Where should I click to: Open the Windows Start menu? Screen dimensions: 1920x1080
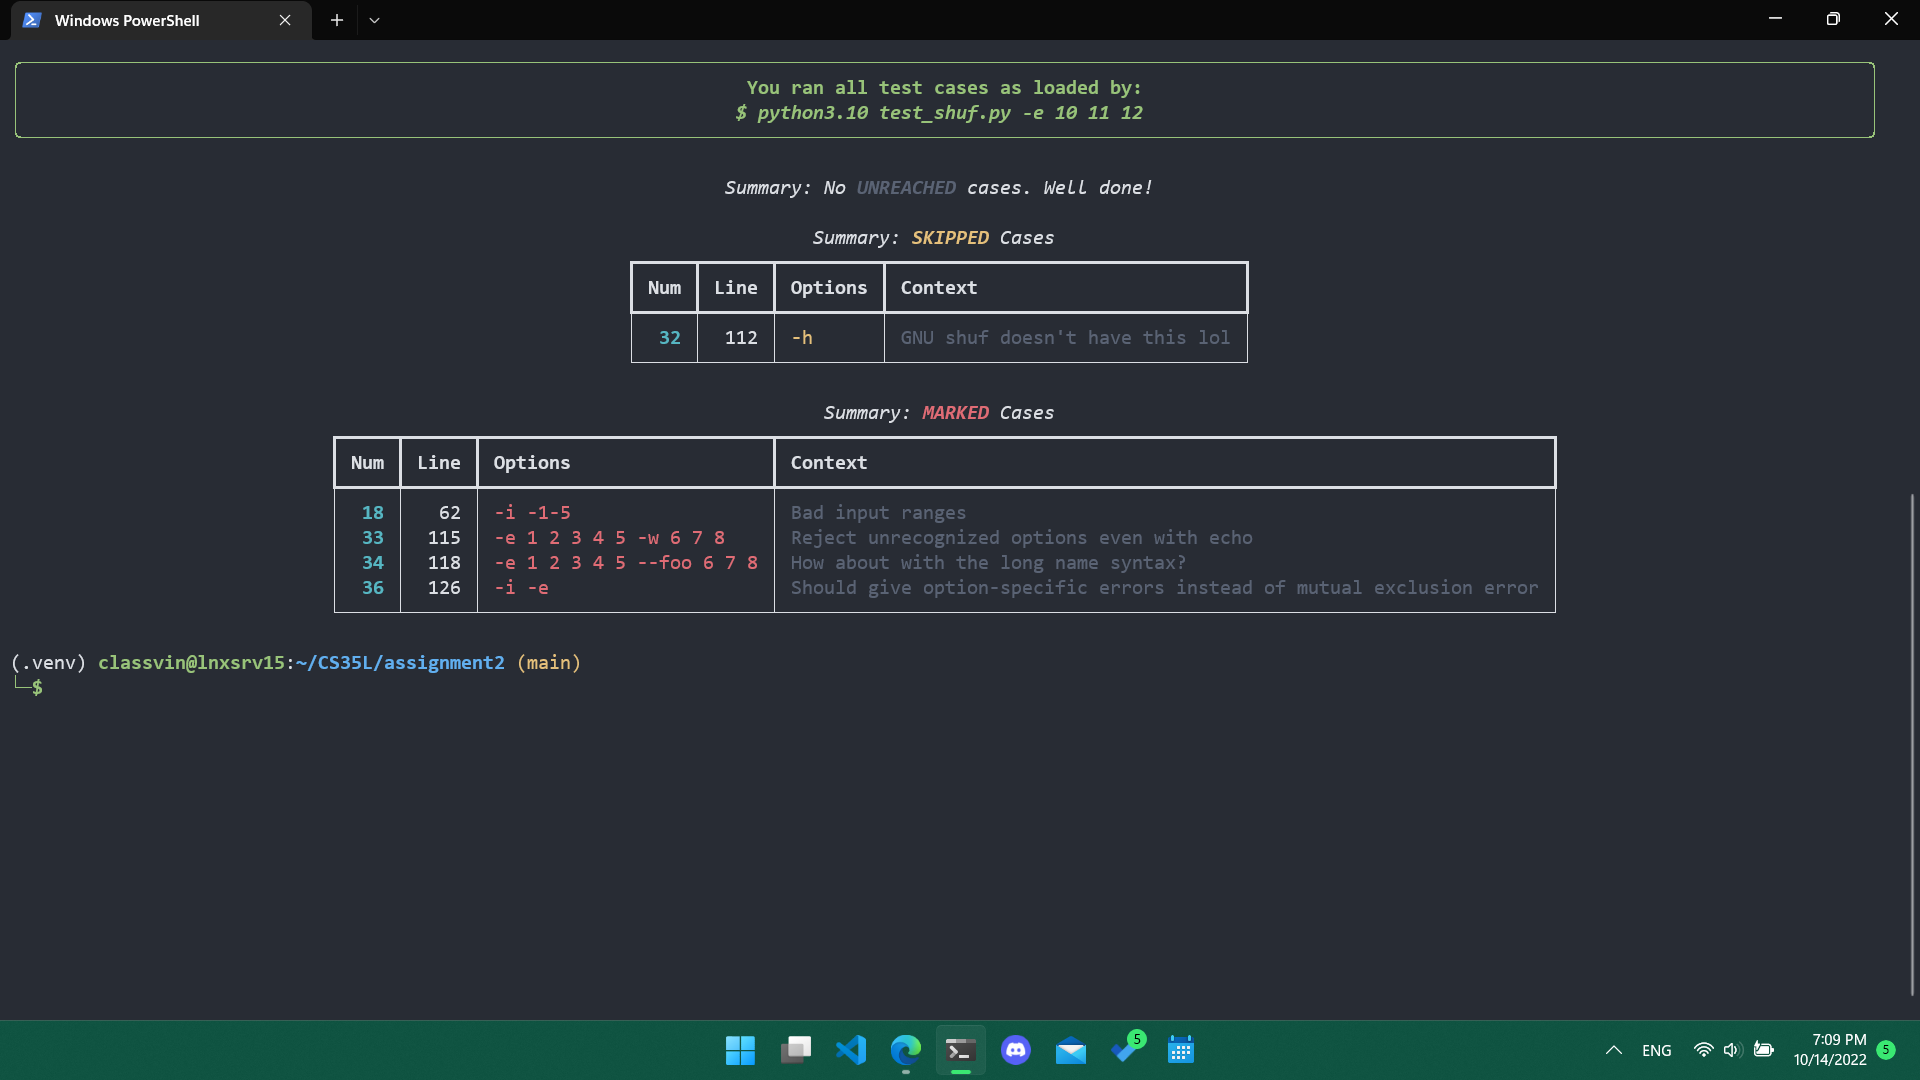740,1050
